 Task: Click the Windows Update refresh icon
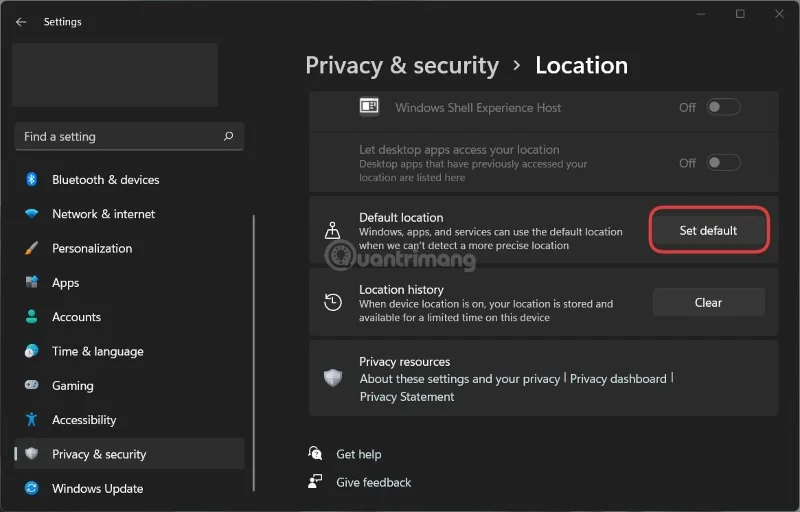click(x=32, y=488)
